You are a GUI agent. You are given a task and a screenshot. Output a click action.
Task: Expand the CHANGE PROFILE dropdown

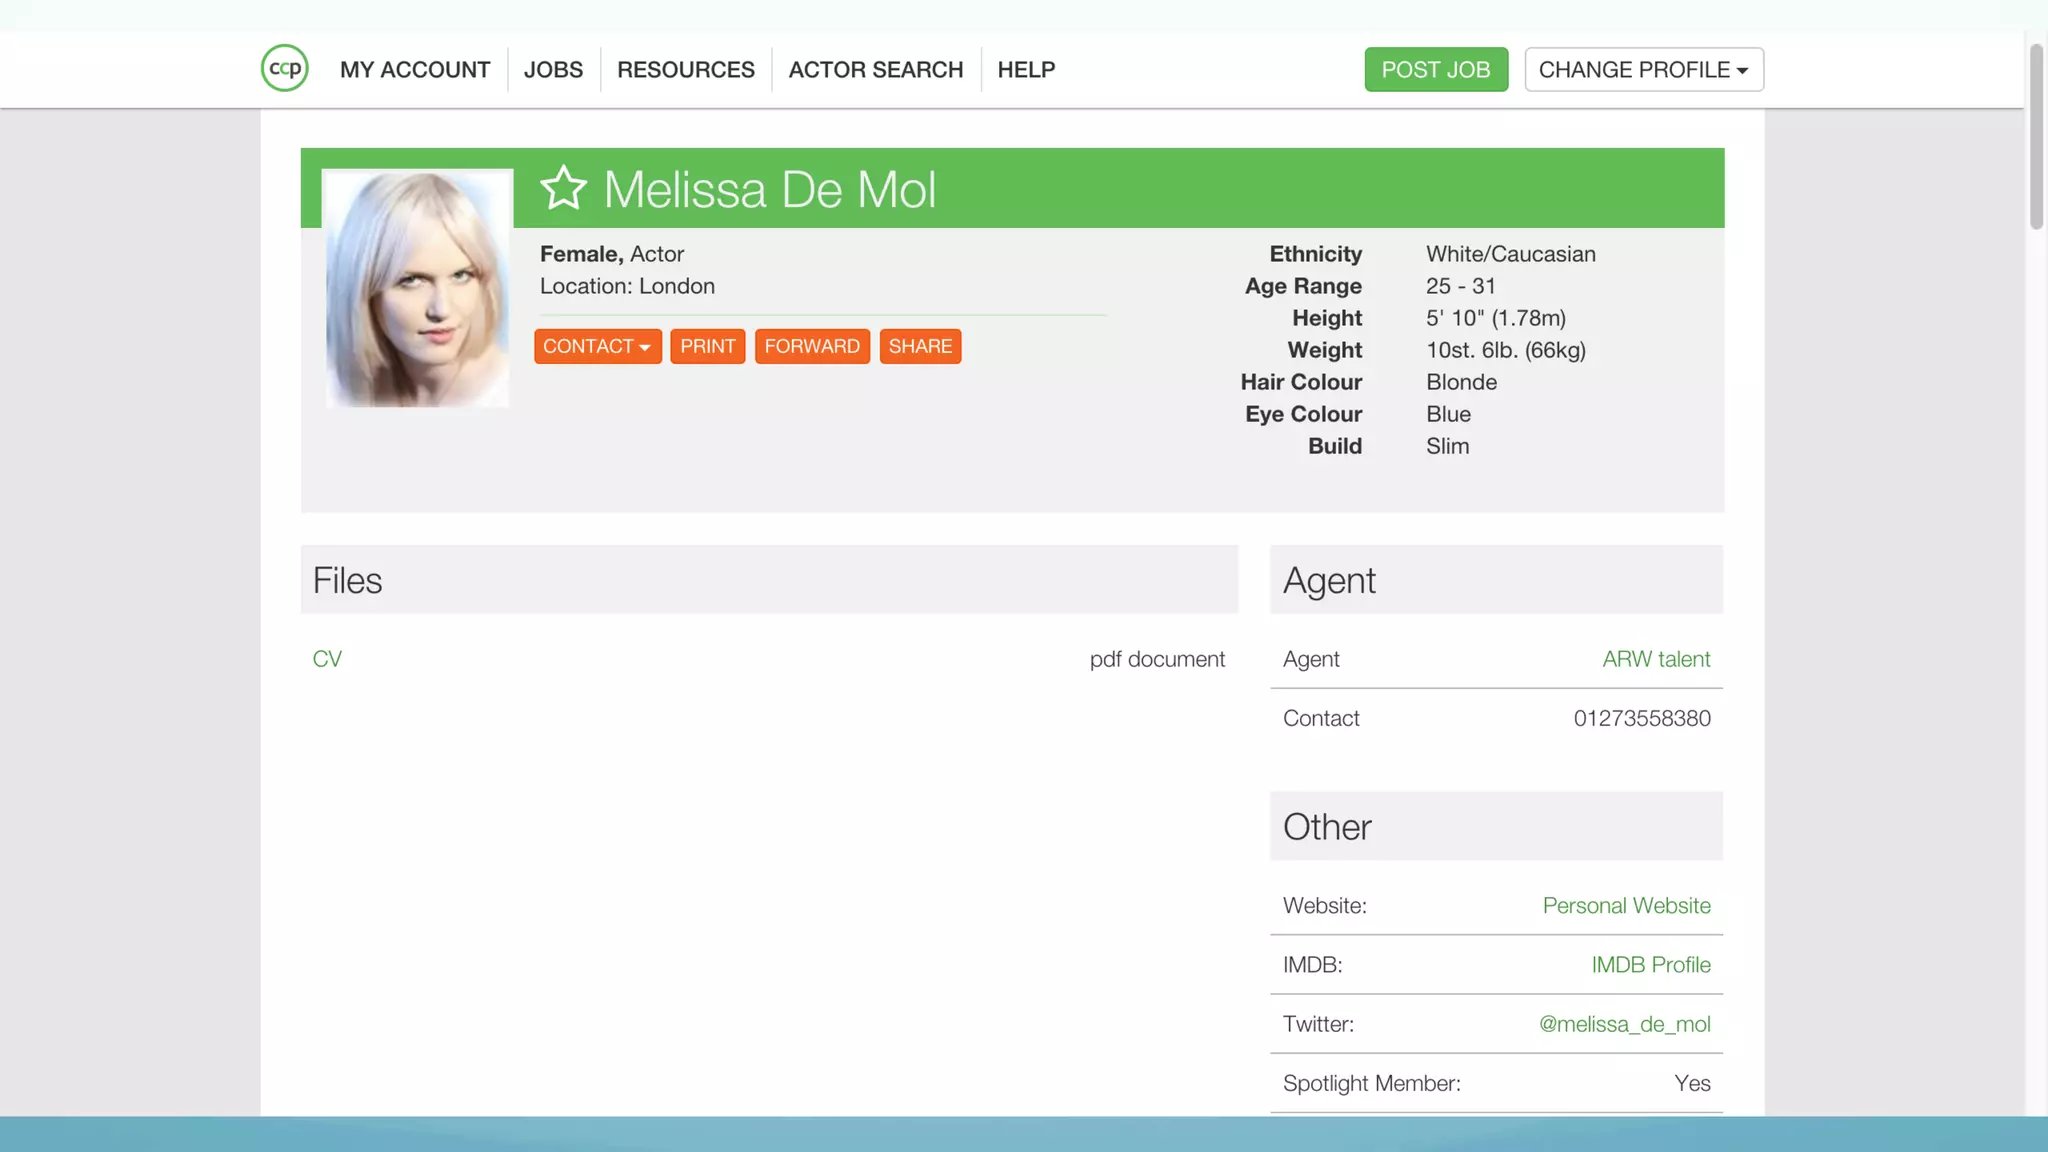1643,70
